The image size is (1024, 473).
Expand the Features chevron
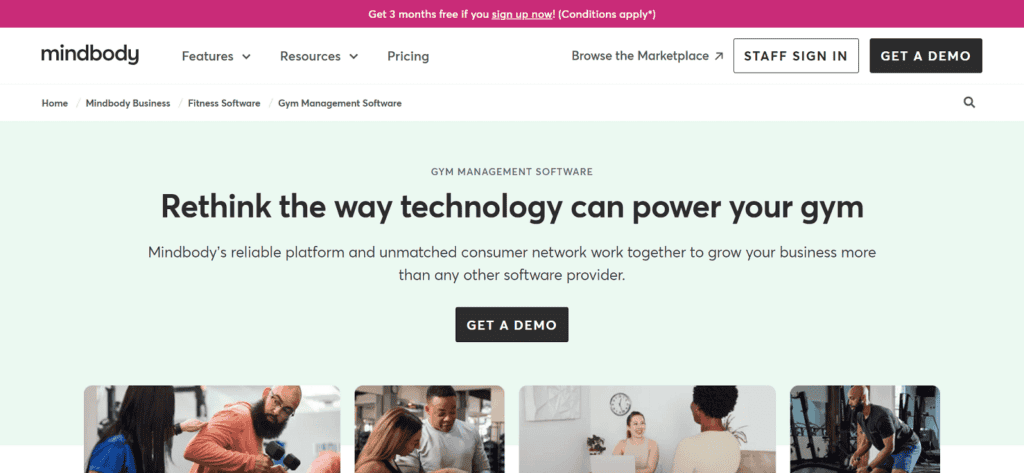tap(246, 57)
